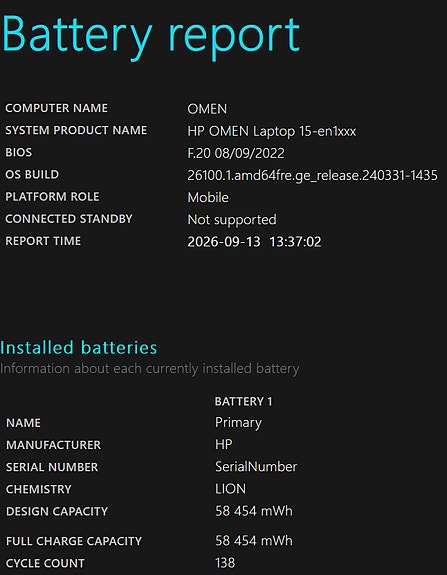Screen dimensions: 447x575
Task: Select the BATTERY 1 column header
Action: 243,402
